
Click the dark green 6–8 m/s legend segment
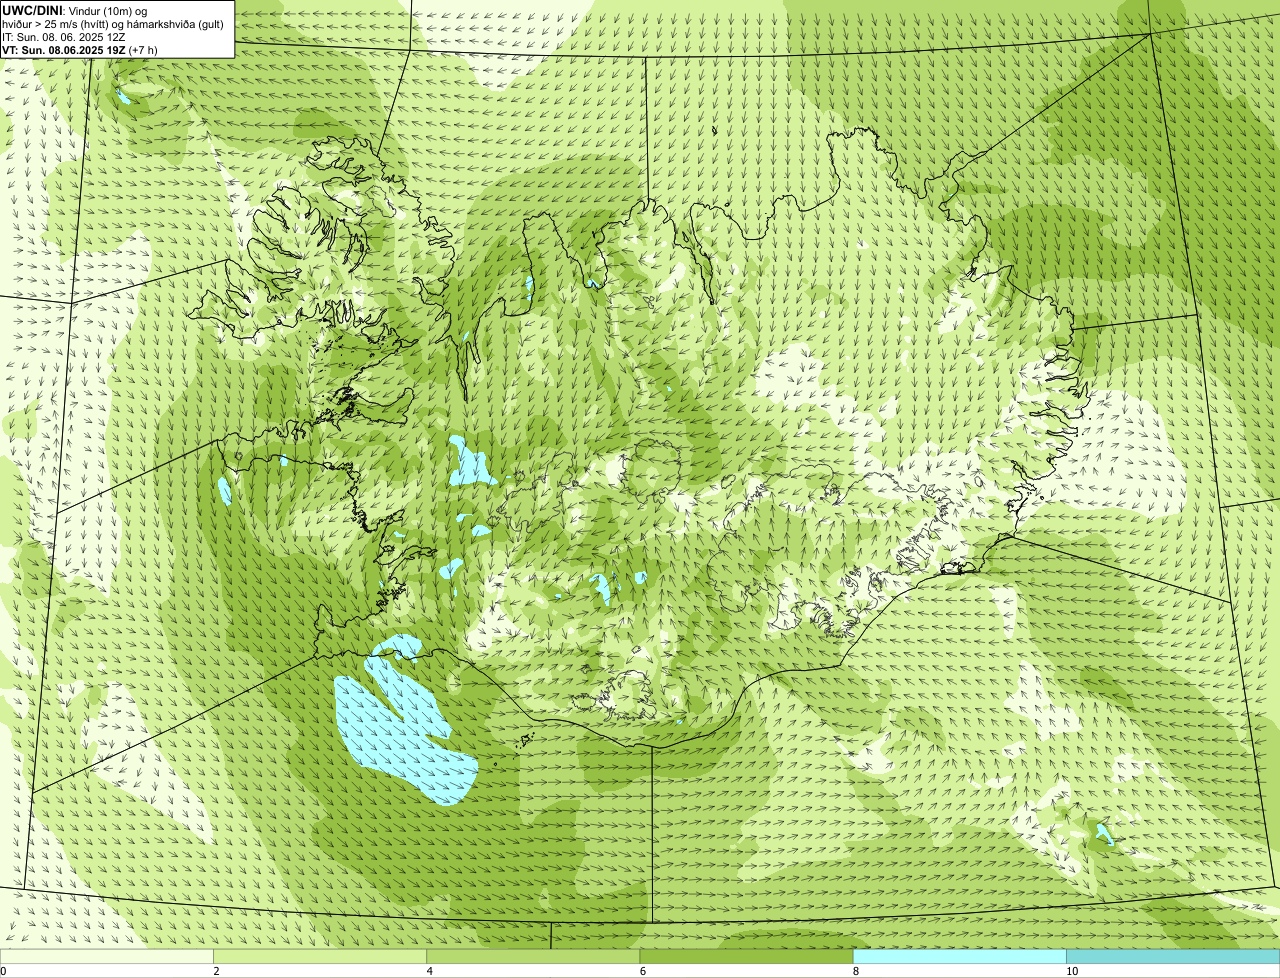pos(746,957)
